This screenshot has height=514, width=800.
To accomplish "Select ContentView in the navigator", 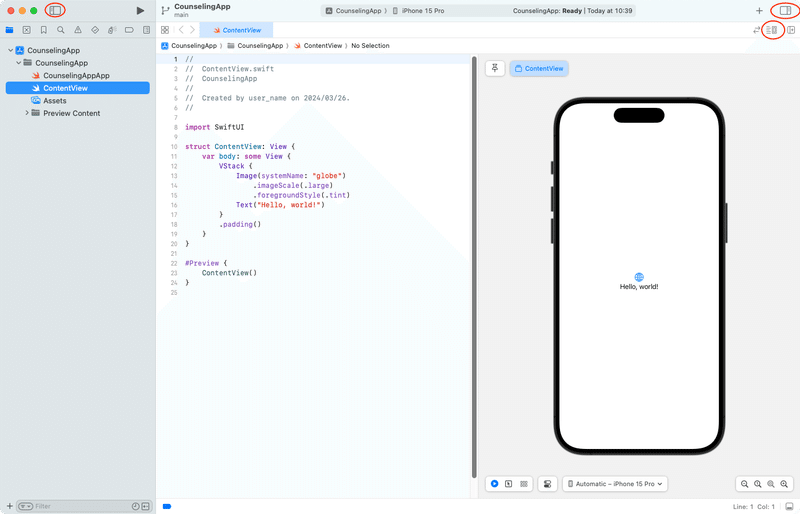I will tap(78, 88).
